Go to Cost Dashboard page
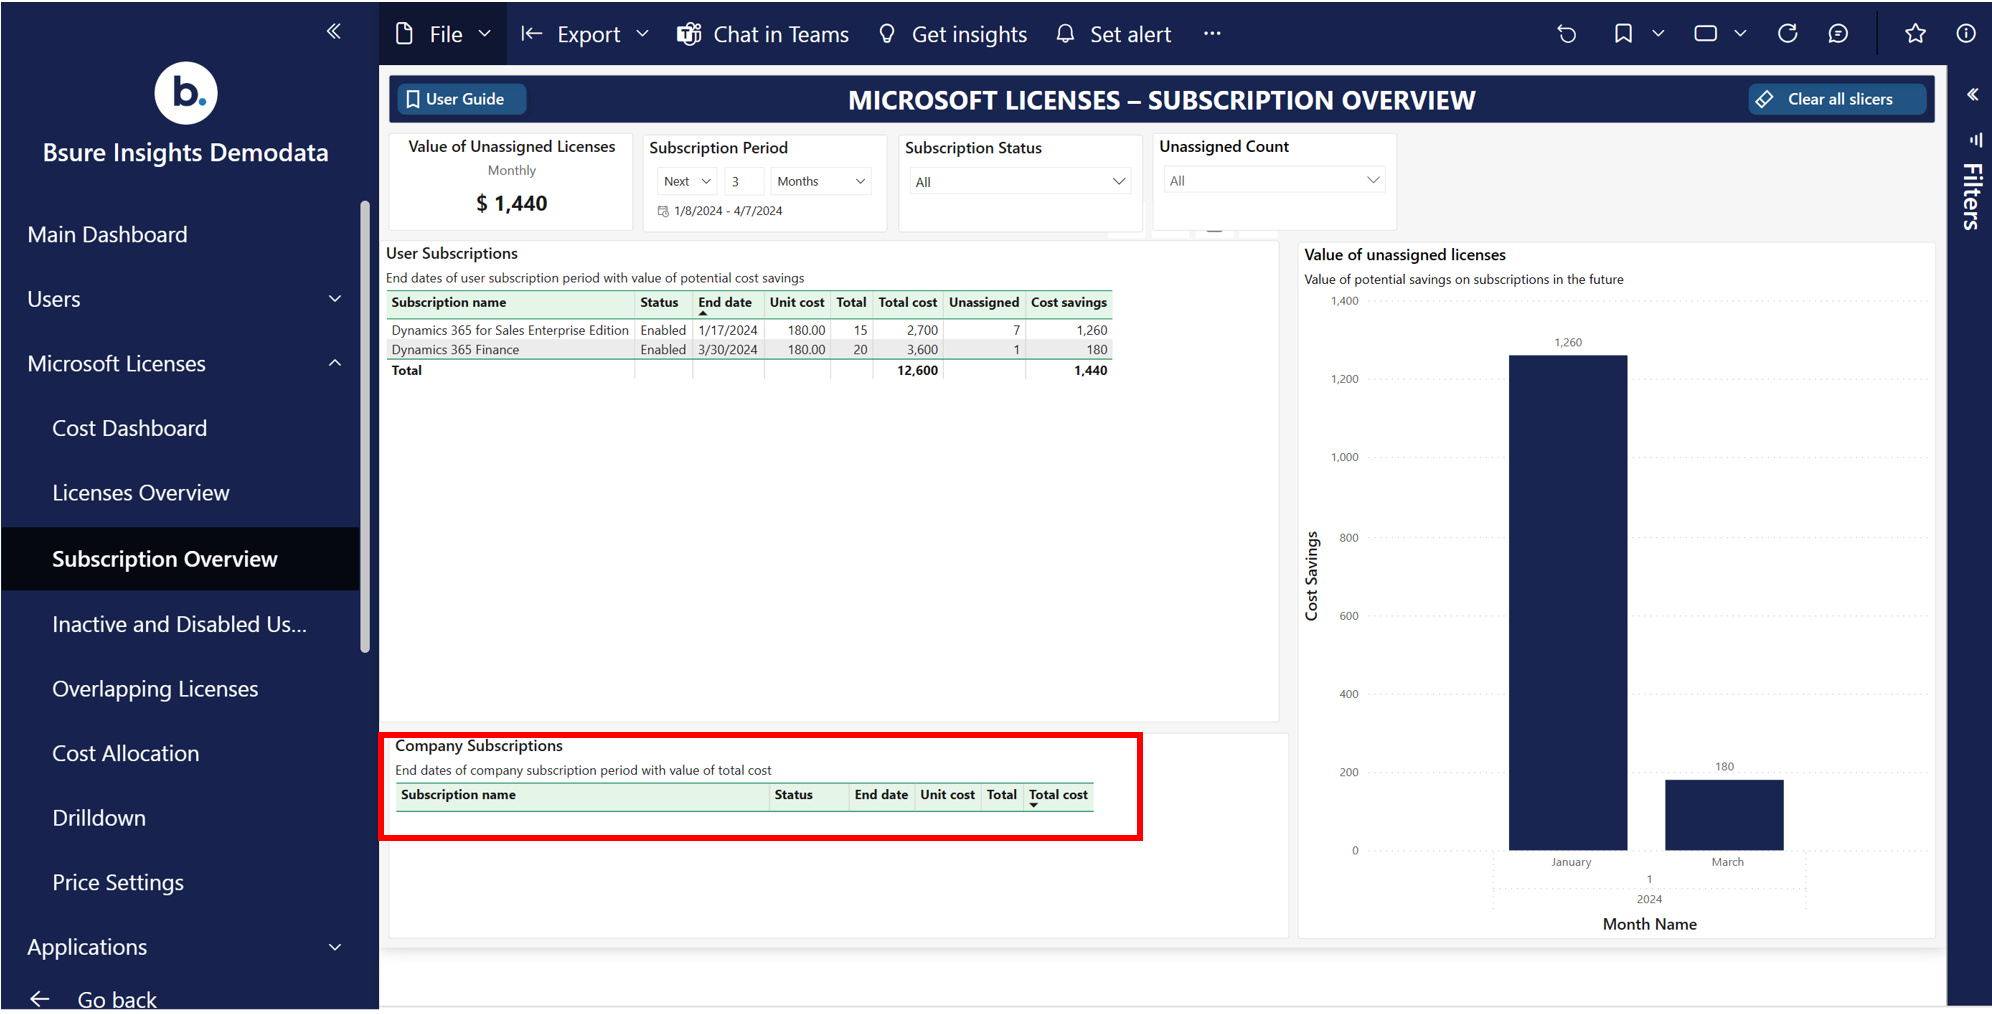The height and width of the screenshot is (1014, 1992). point(130,428)
